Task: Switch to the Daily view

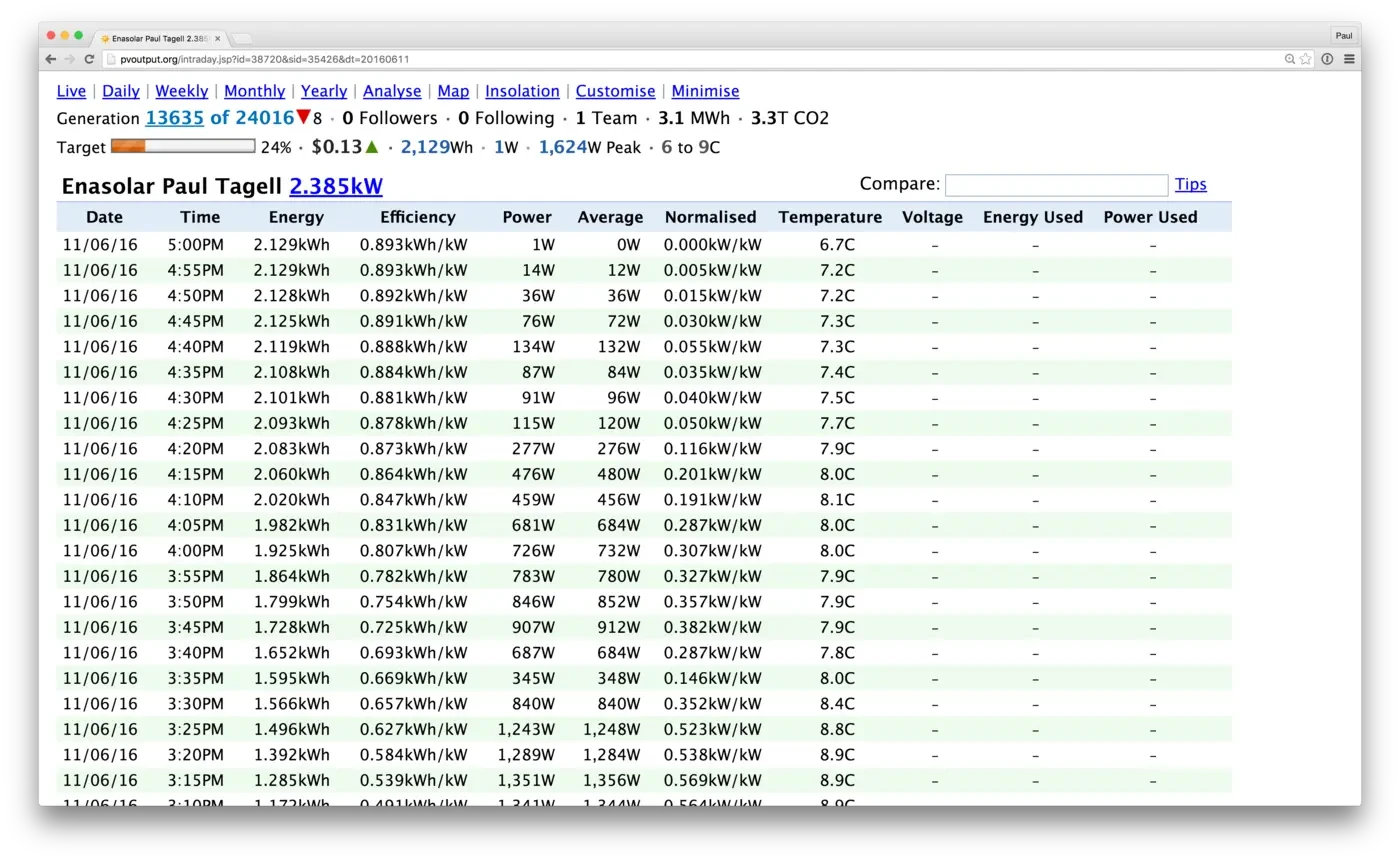Action: point(121,91)
